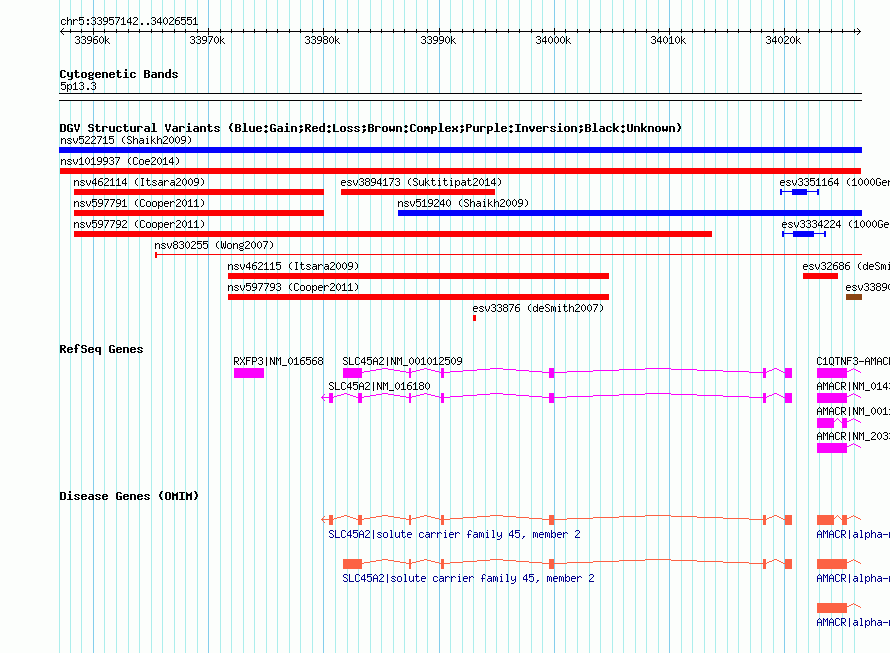Click the 34000k ruler tick label
This screenshot has width=890, height=653.
553,40
